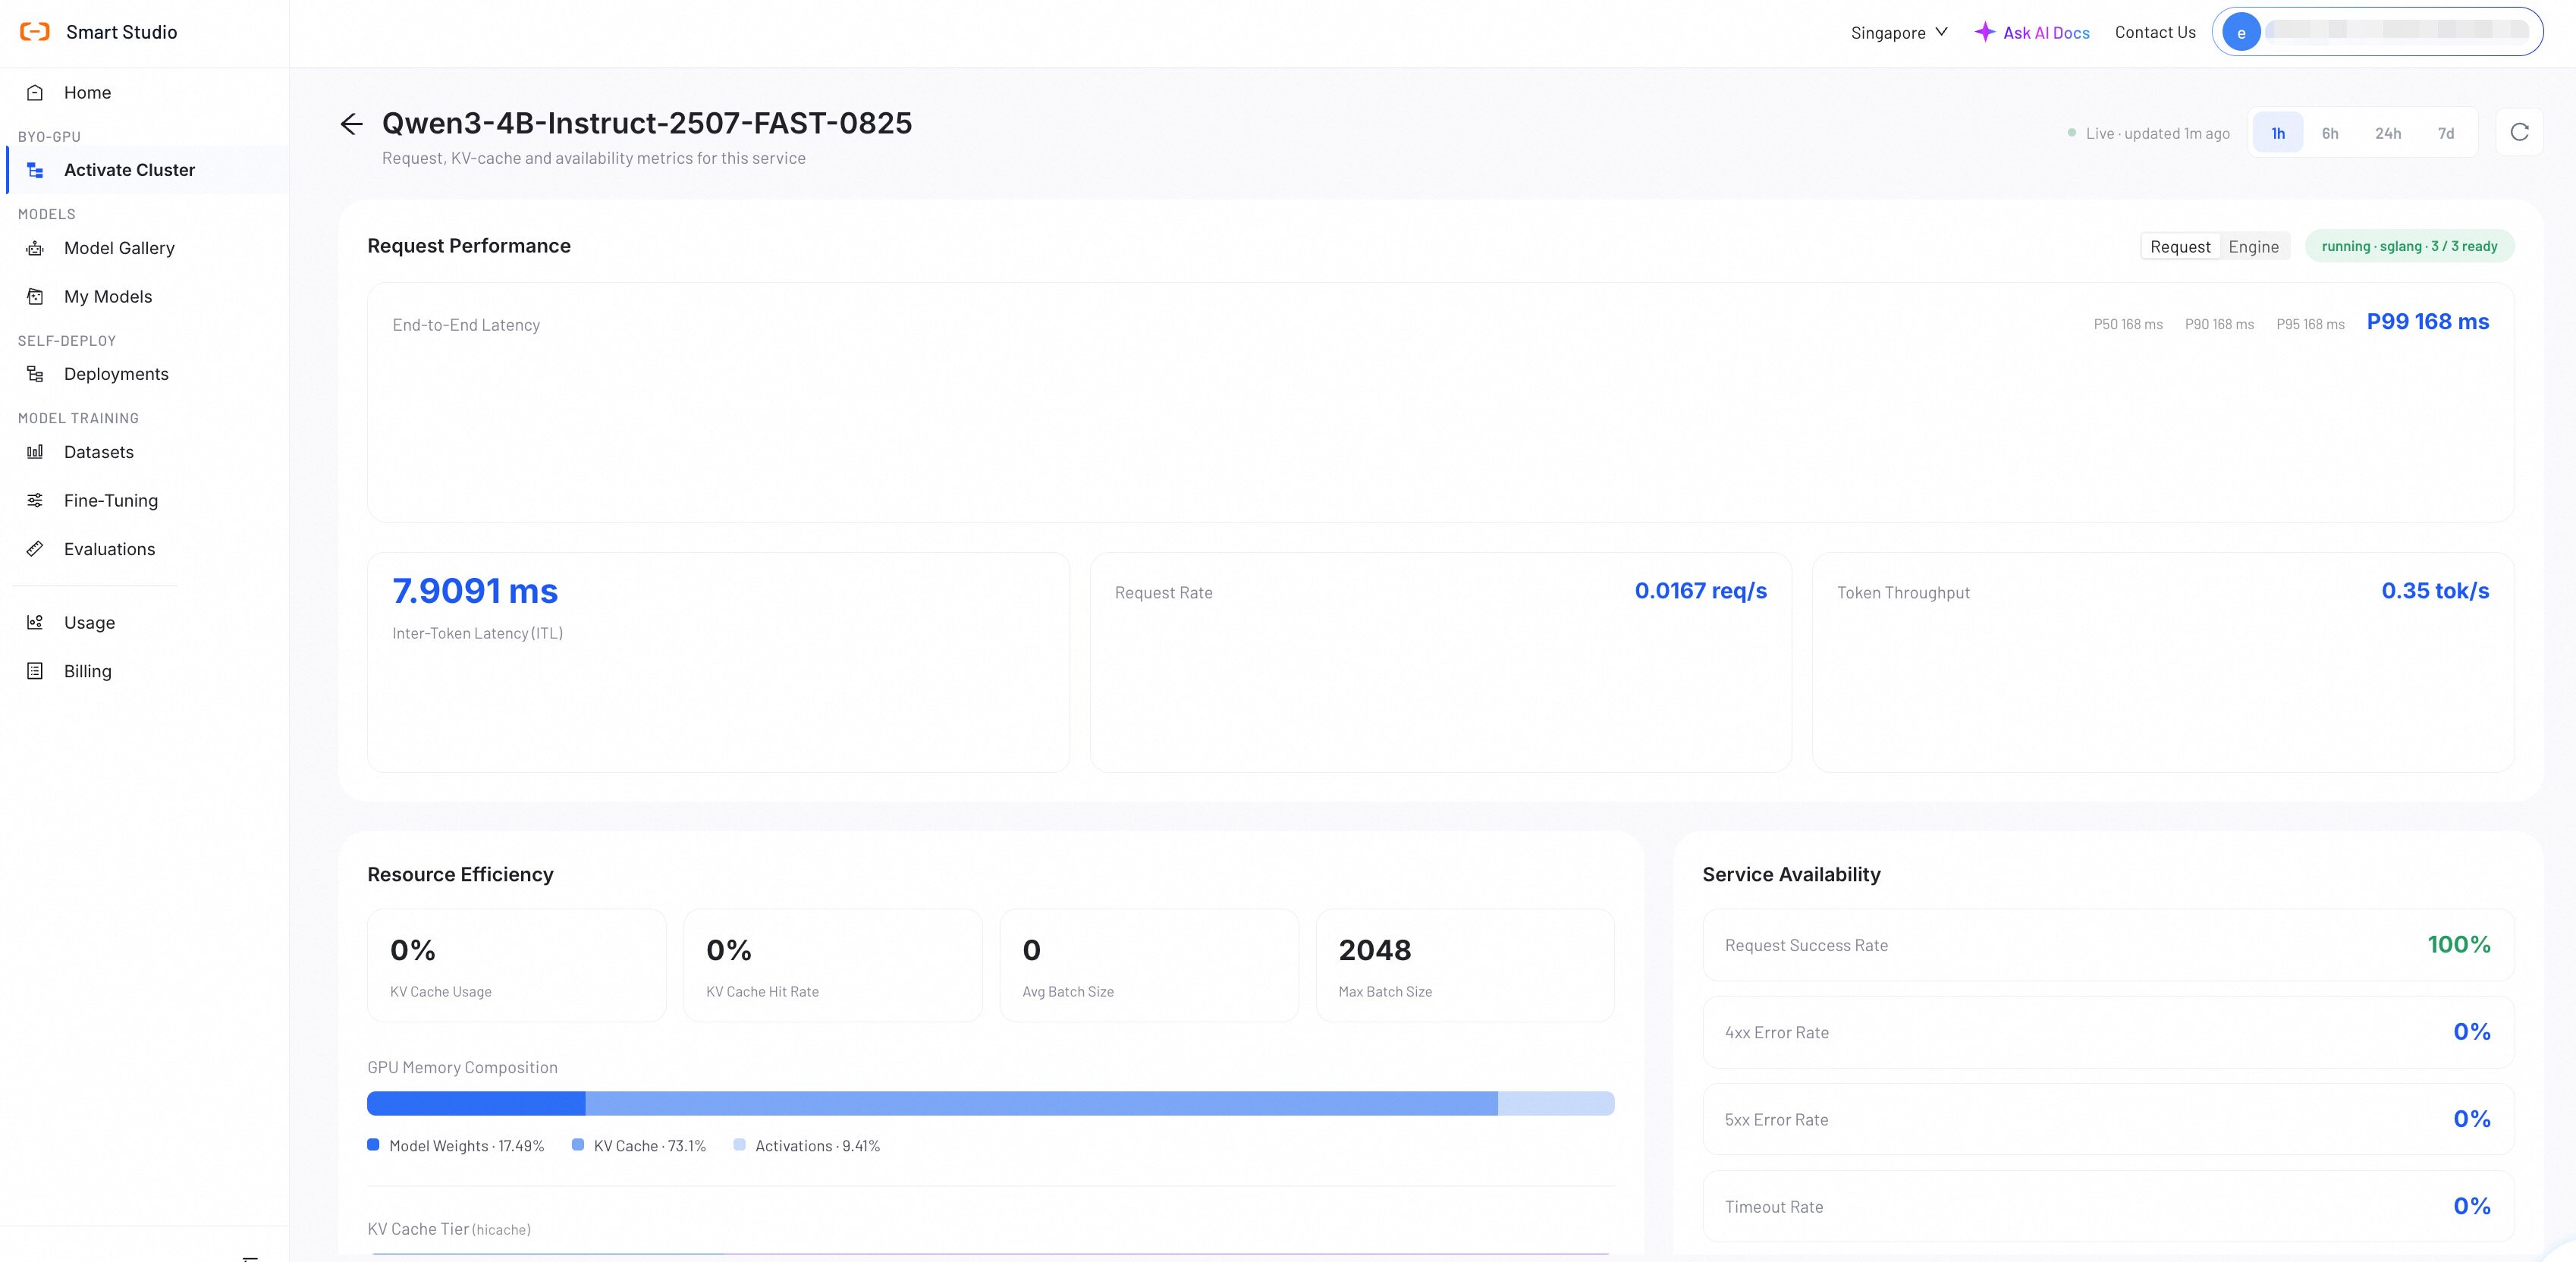Open the Model Gallery page

click(119, 248)
